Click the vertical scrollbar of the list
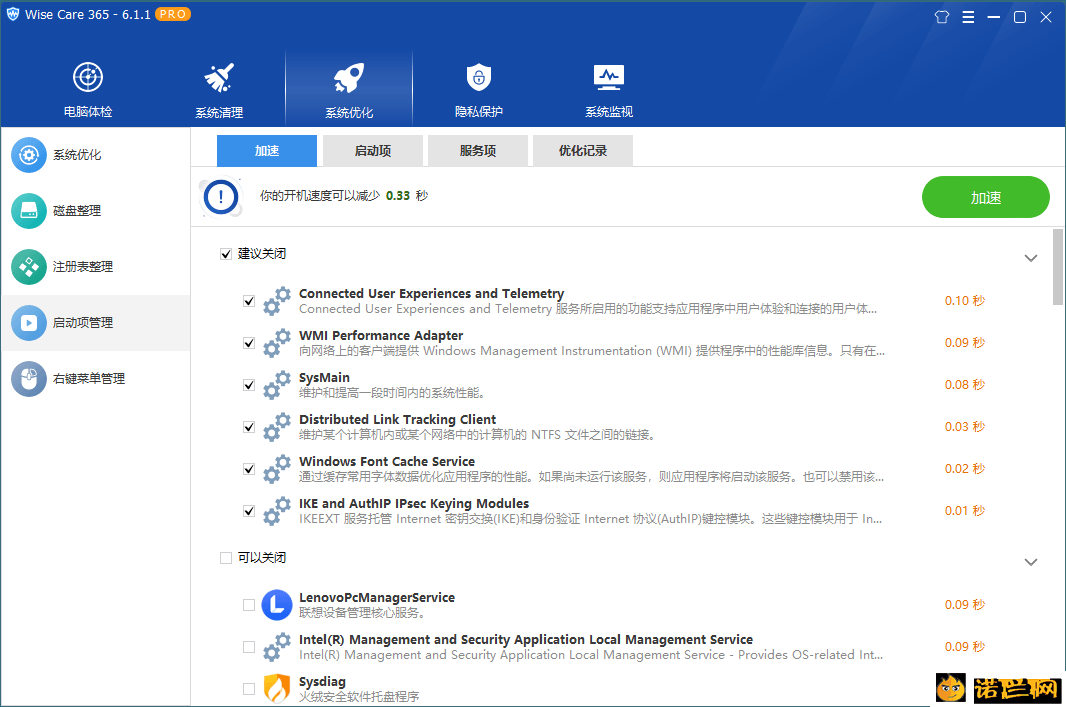 (x=1058, y=267)
